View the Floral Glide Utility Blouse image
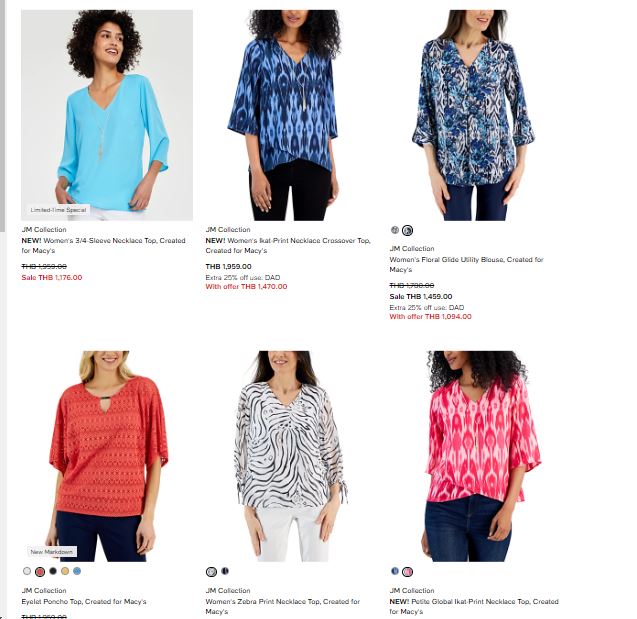Image resolution: width=637 pixels, height=619 pixels. click(x=474, y=115)
